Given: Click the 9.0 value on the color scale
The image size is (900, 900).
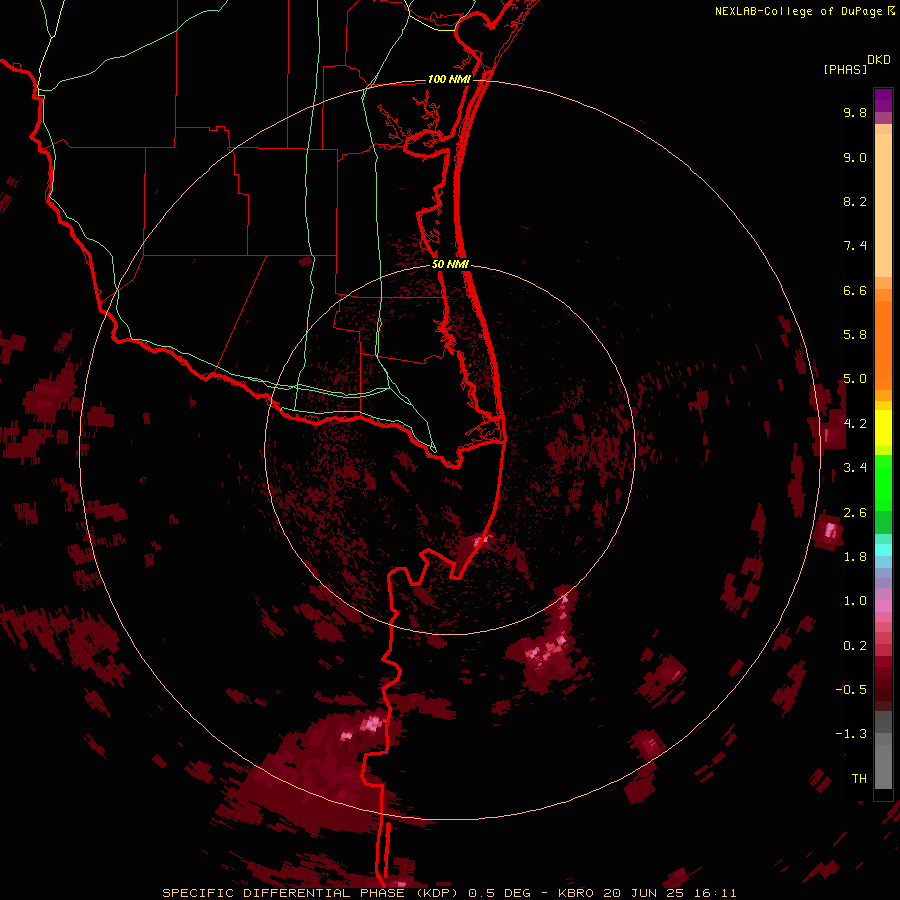Looking at the screenshot, I should pos(855,157).
